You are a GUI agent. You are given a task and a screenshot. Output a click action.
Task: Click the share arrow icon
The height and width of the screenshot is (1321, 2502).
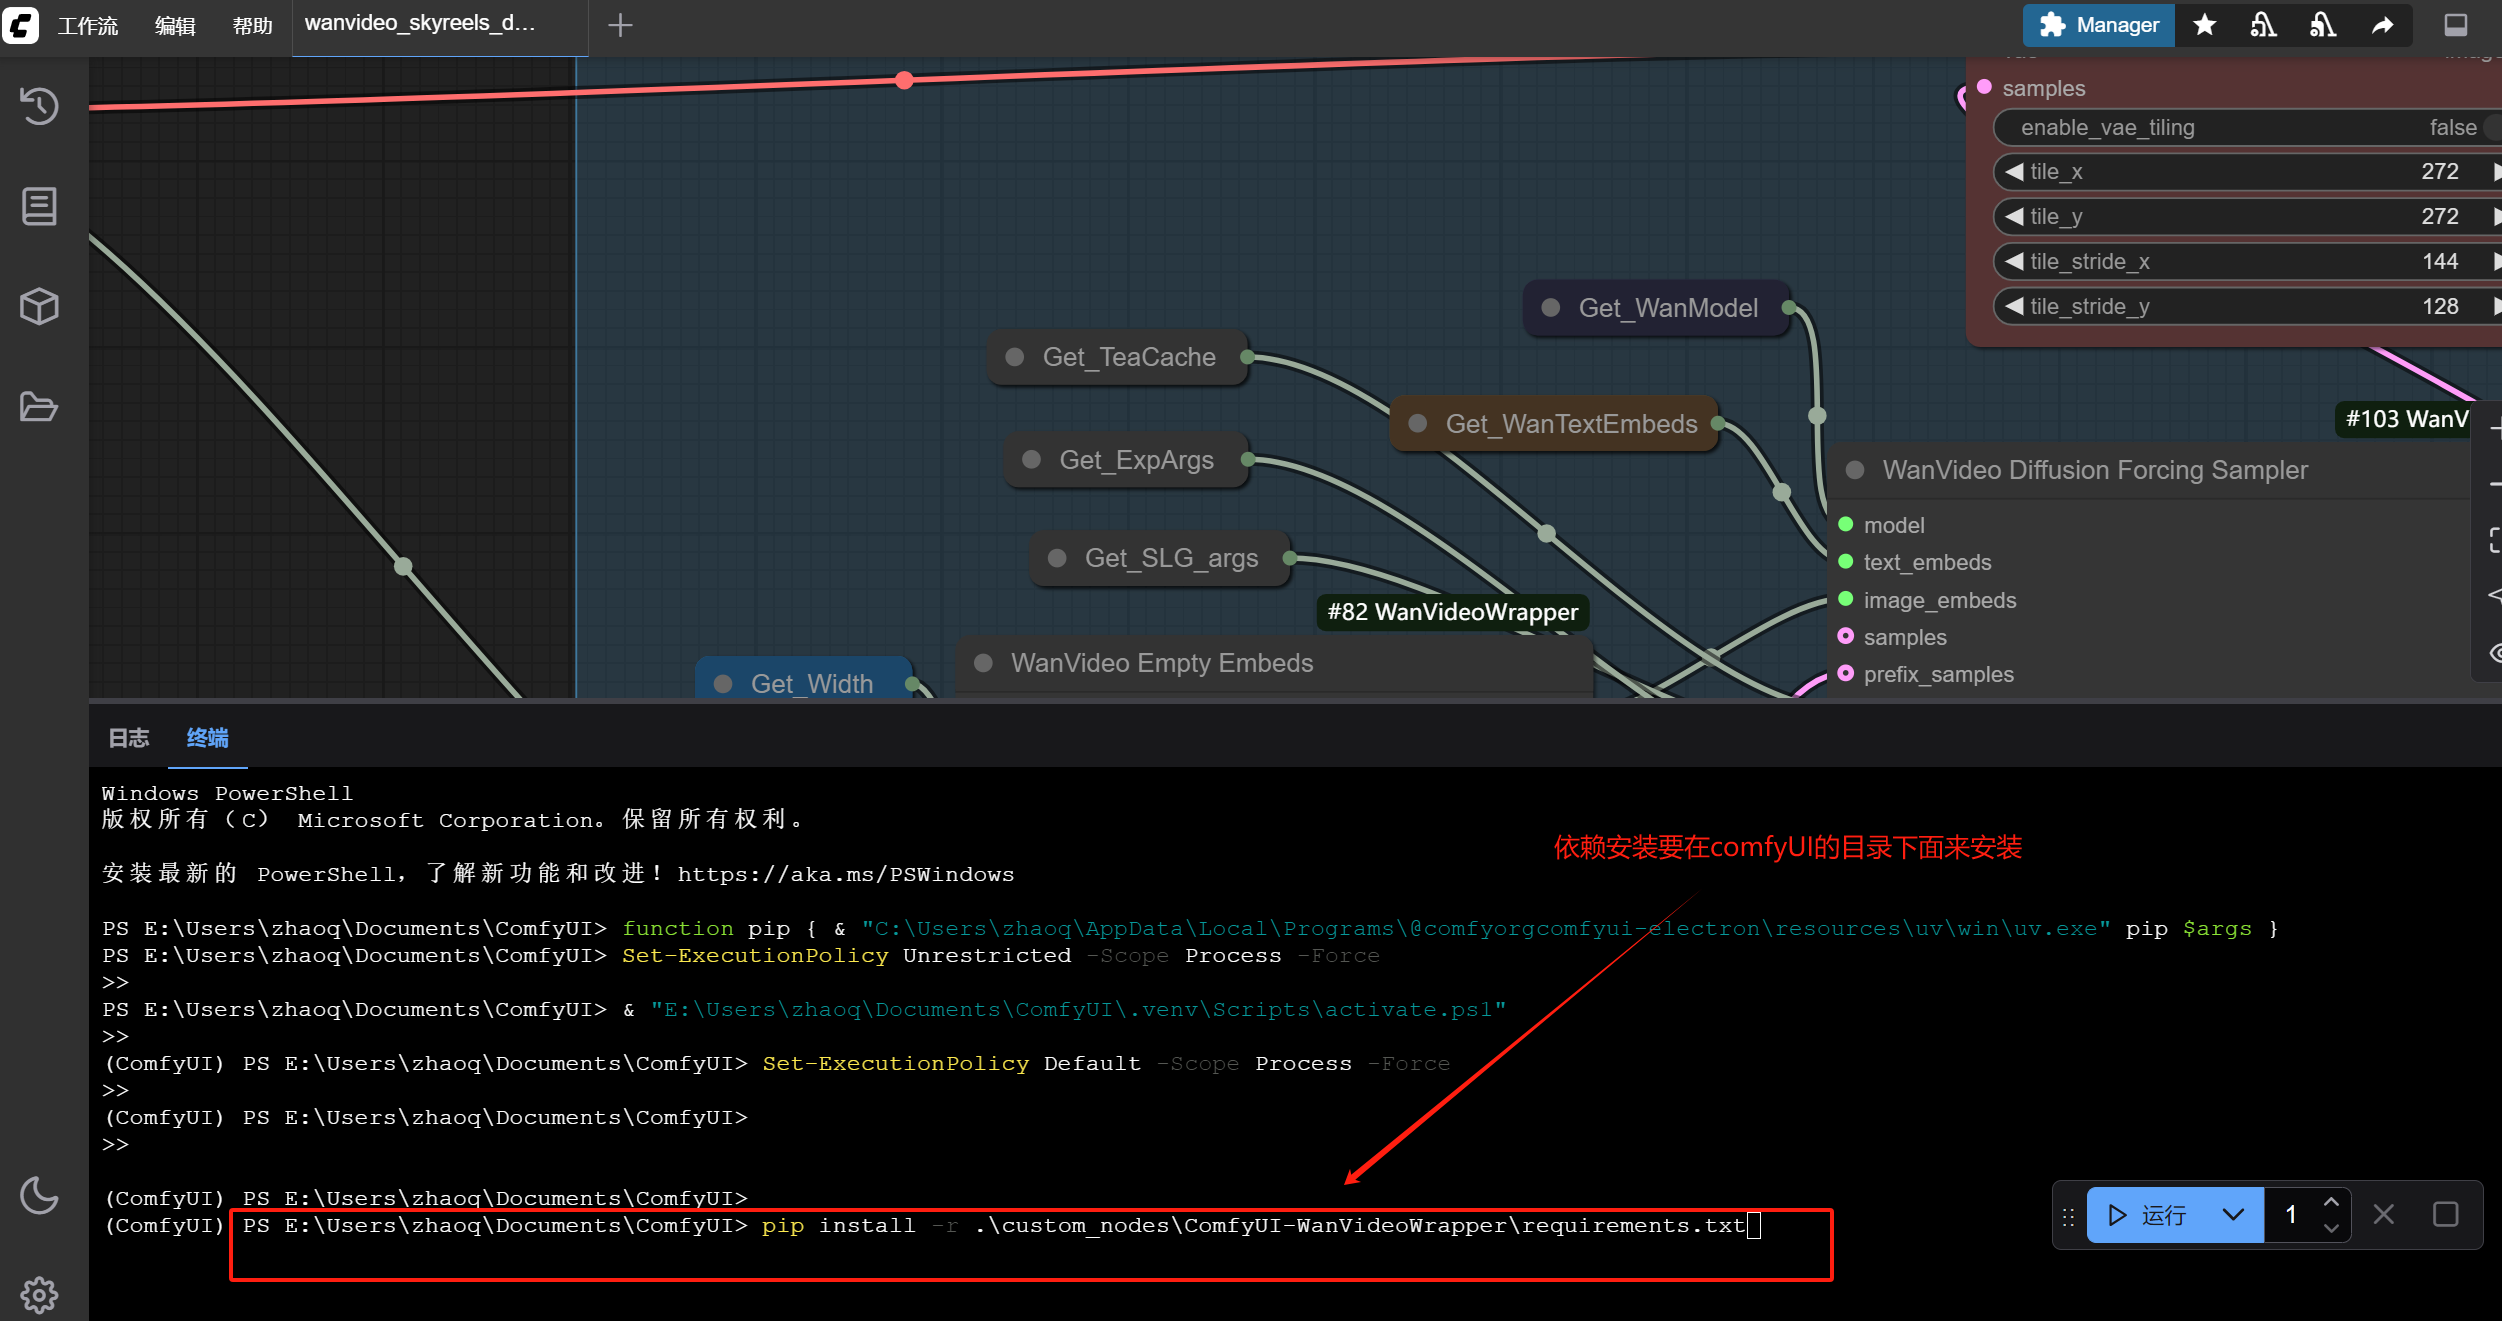(x=2383, y=25)
